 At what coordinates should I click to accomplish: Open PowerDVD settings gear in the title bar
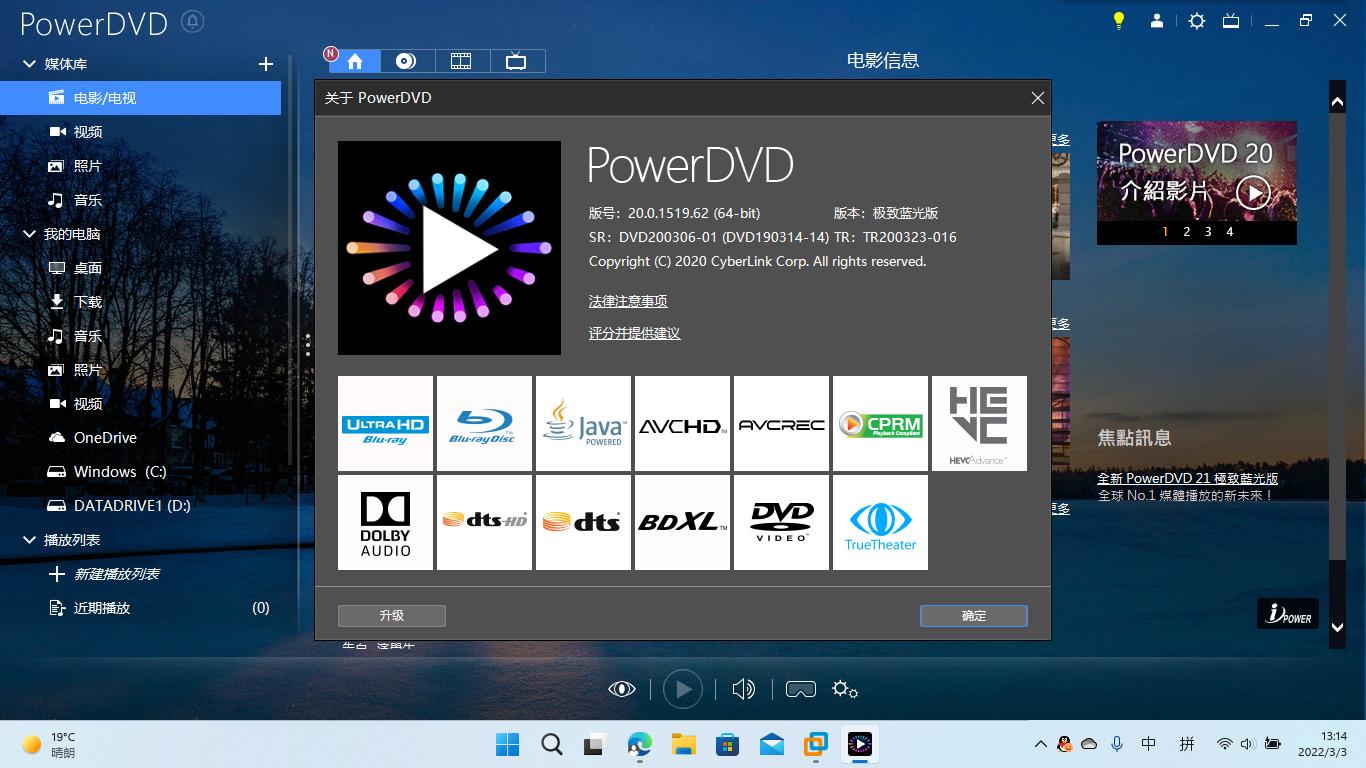point(1196,21)
